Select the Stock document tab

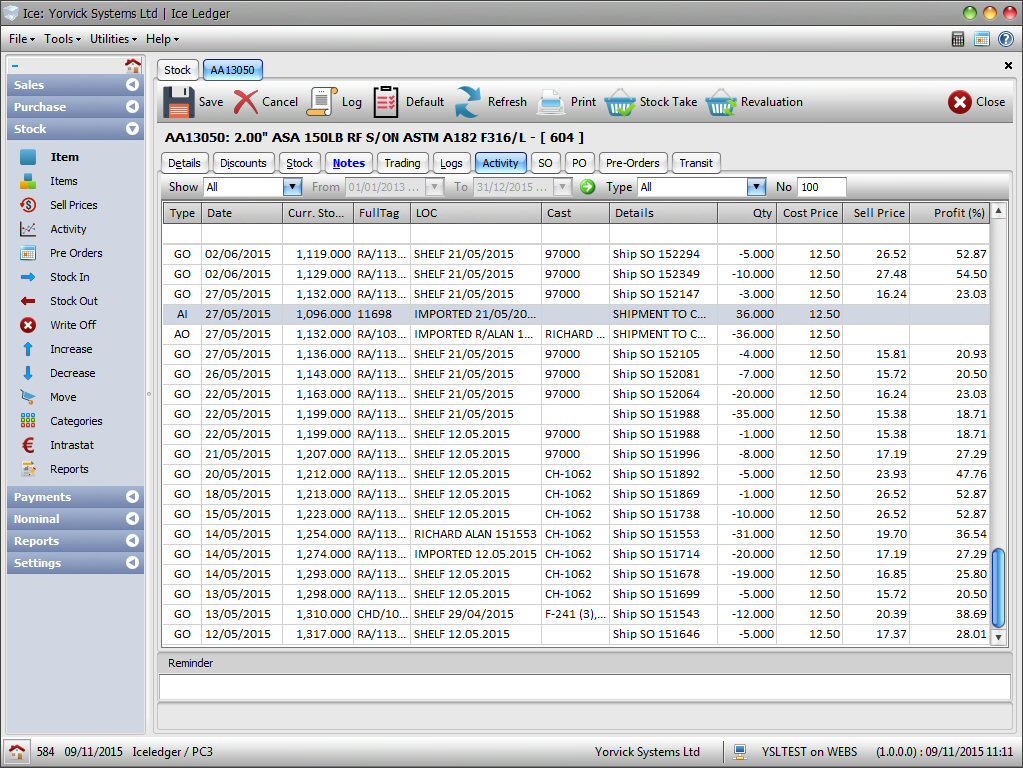tap(177, 70)
